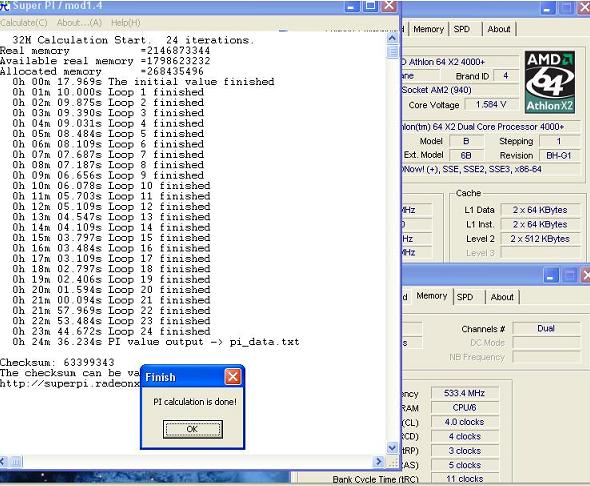Click the AMD 64 Athlon X2 logo
The height and width of the screenshot is (486, 590).
coord(549,82)
